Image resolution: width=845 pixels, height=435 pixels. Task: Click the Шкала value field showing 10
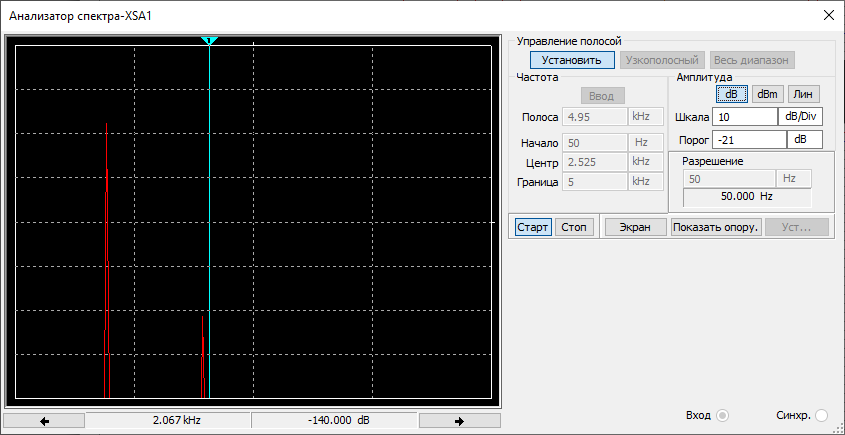[x=744, y=117]
